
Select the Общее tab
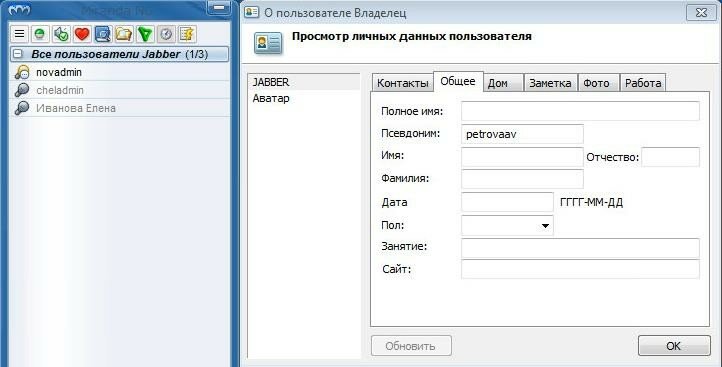(x=458, y=82)
